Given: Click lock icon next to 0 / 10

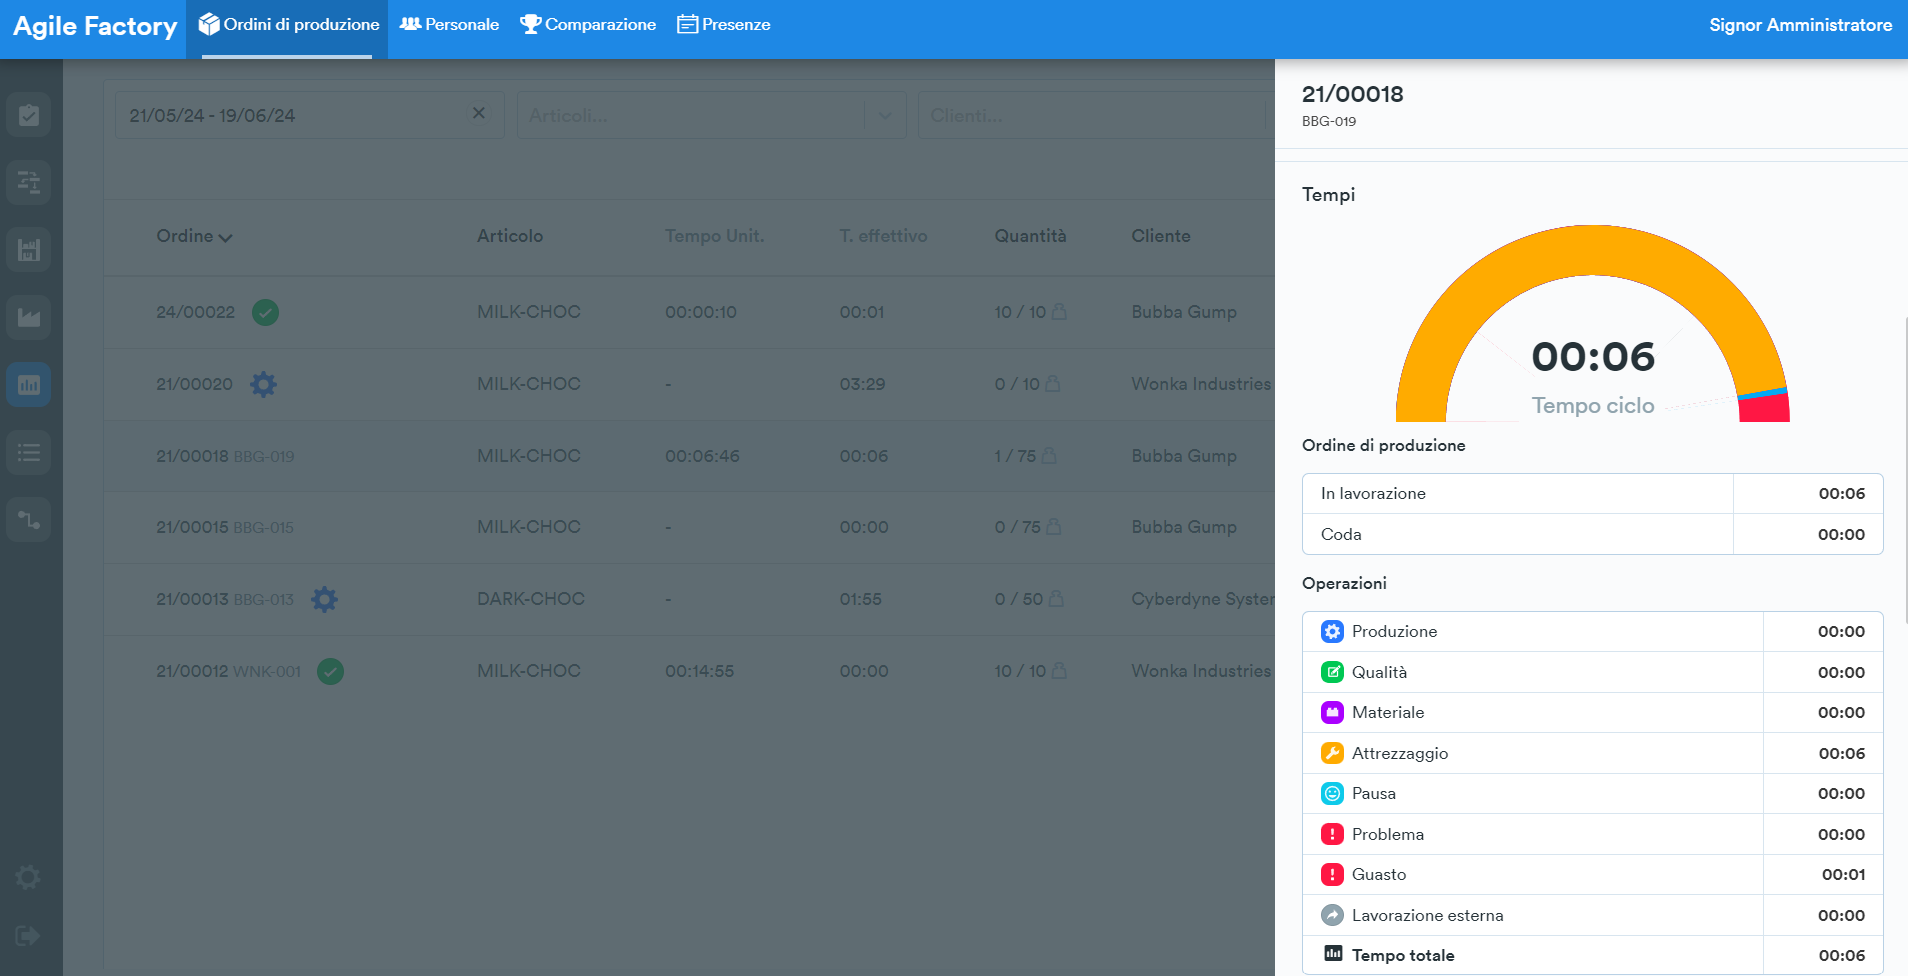Looking at the screenshot, I should pos(1053,383).
